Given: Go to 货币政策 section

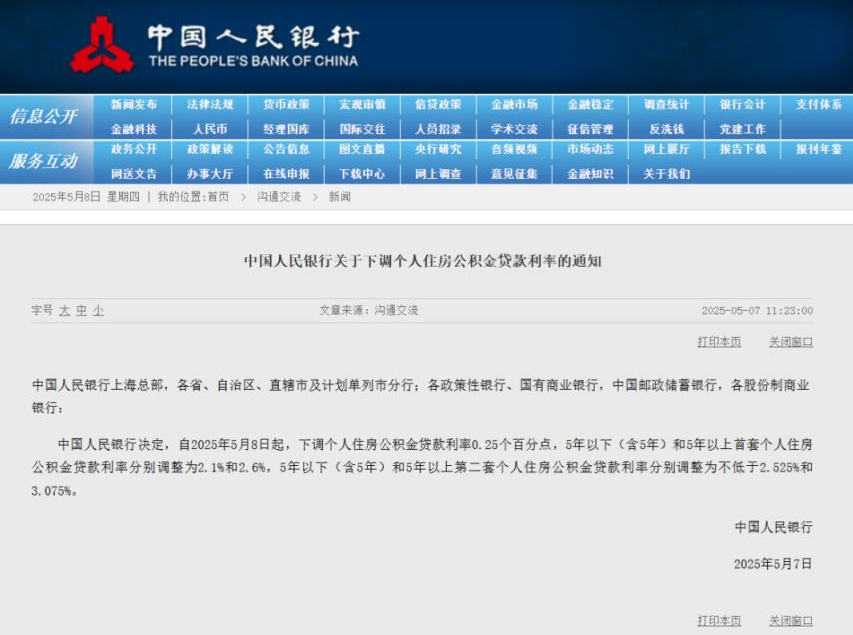Looking at the screenshot, I should click(286, 104).
